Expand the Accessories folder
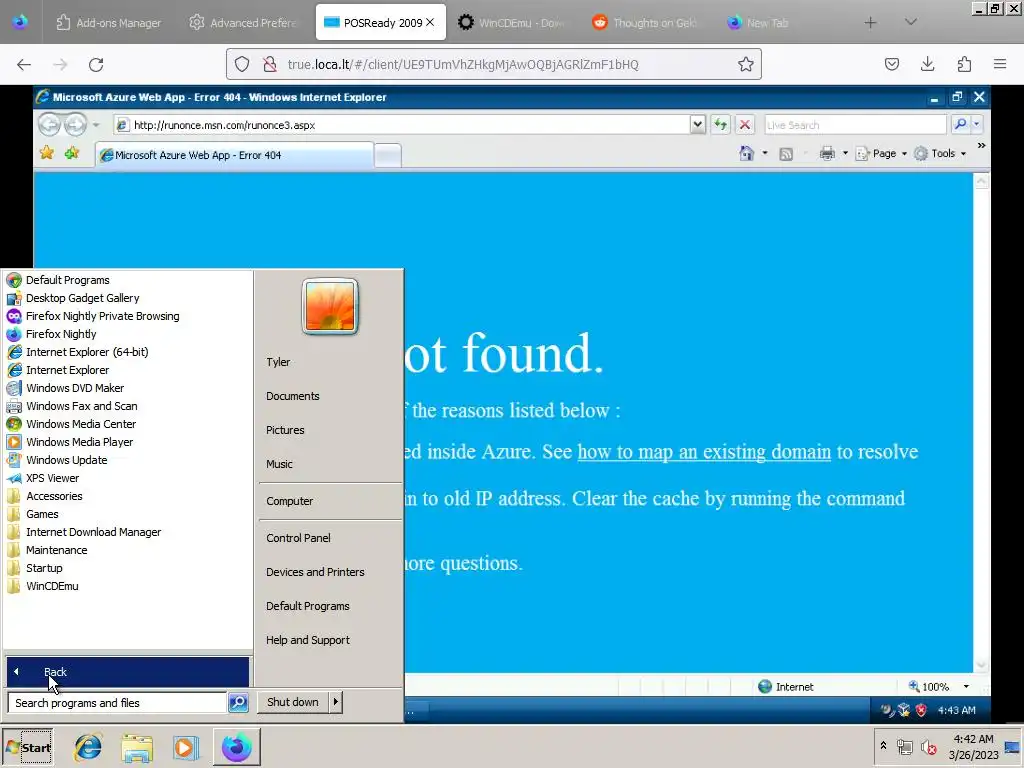Screen dimensions: 1024x768 (54, 496)
